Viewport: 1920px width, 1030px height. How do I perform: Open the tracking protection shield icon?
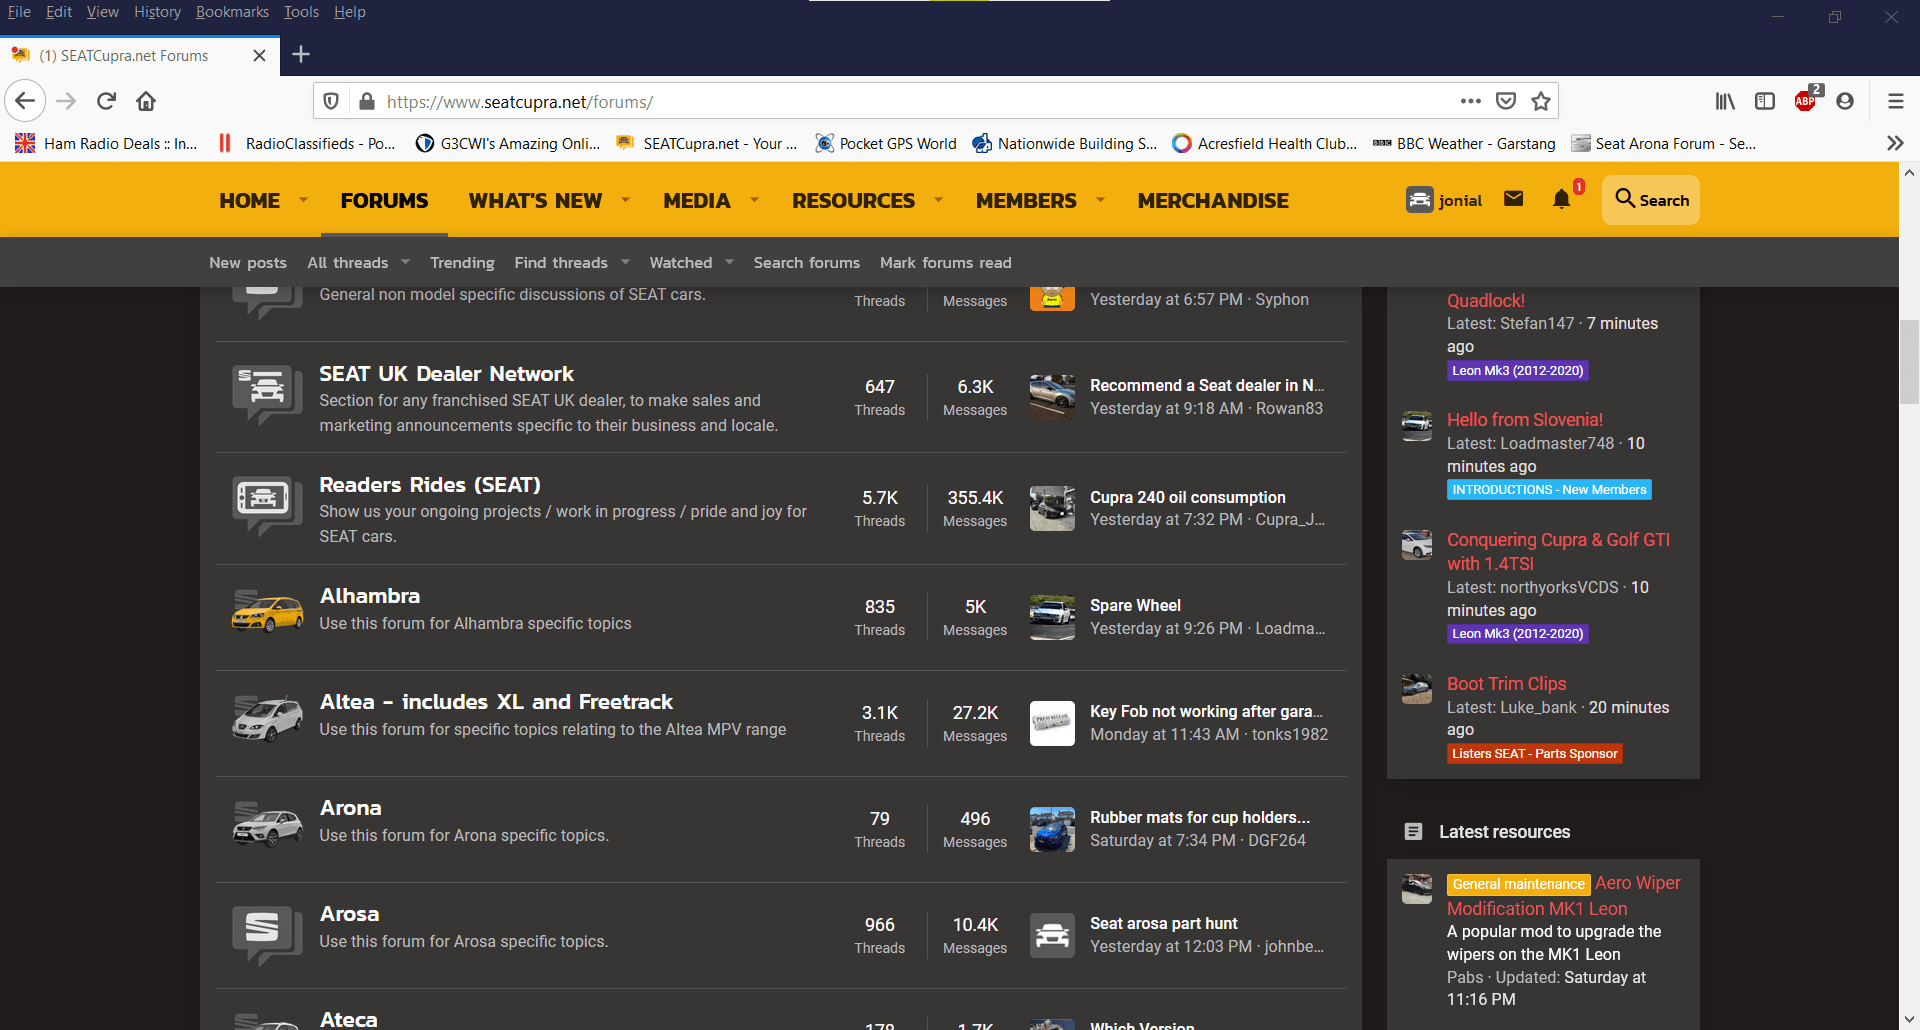(x=331, y=101)
